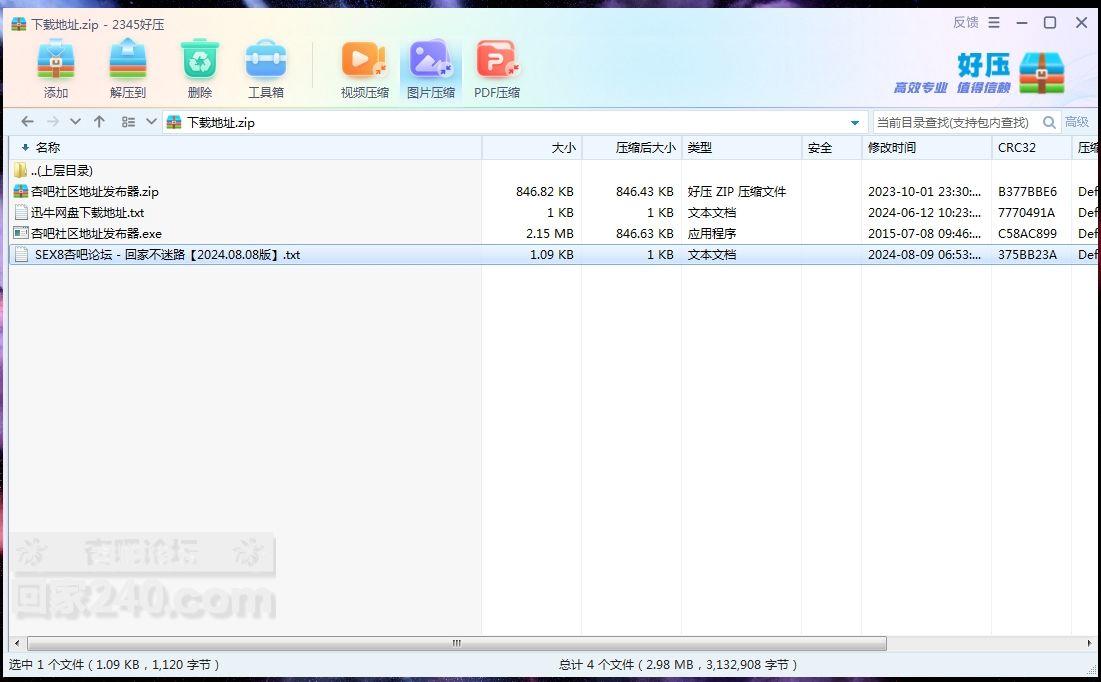Click the 添加 (Add) toolbar icon
Viewport: 1101px width, 682px height.
(55, 67)
